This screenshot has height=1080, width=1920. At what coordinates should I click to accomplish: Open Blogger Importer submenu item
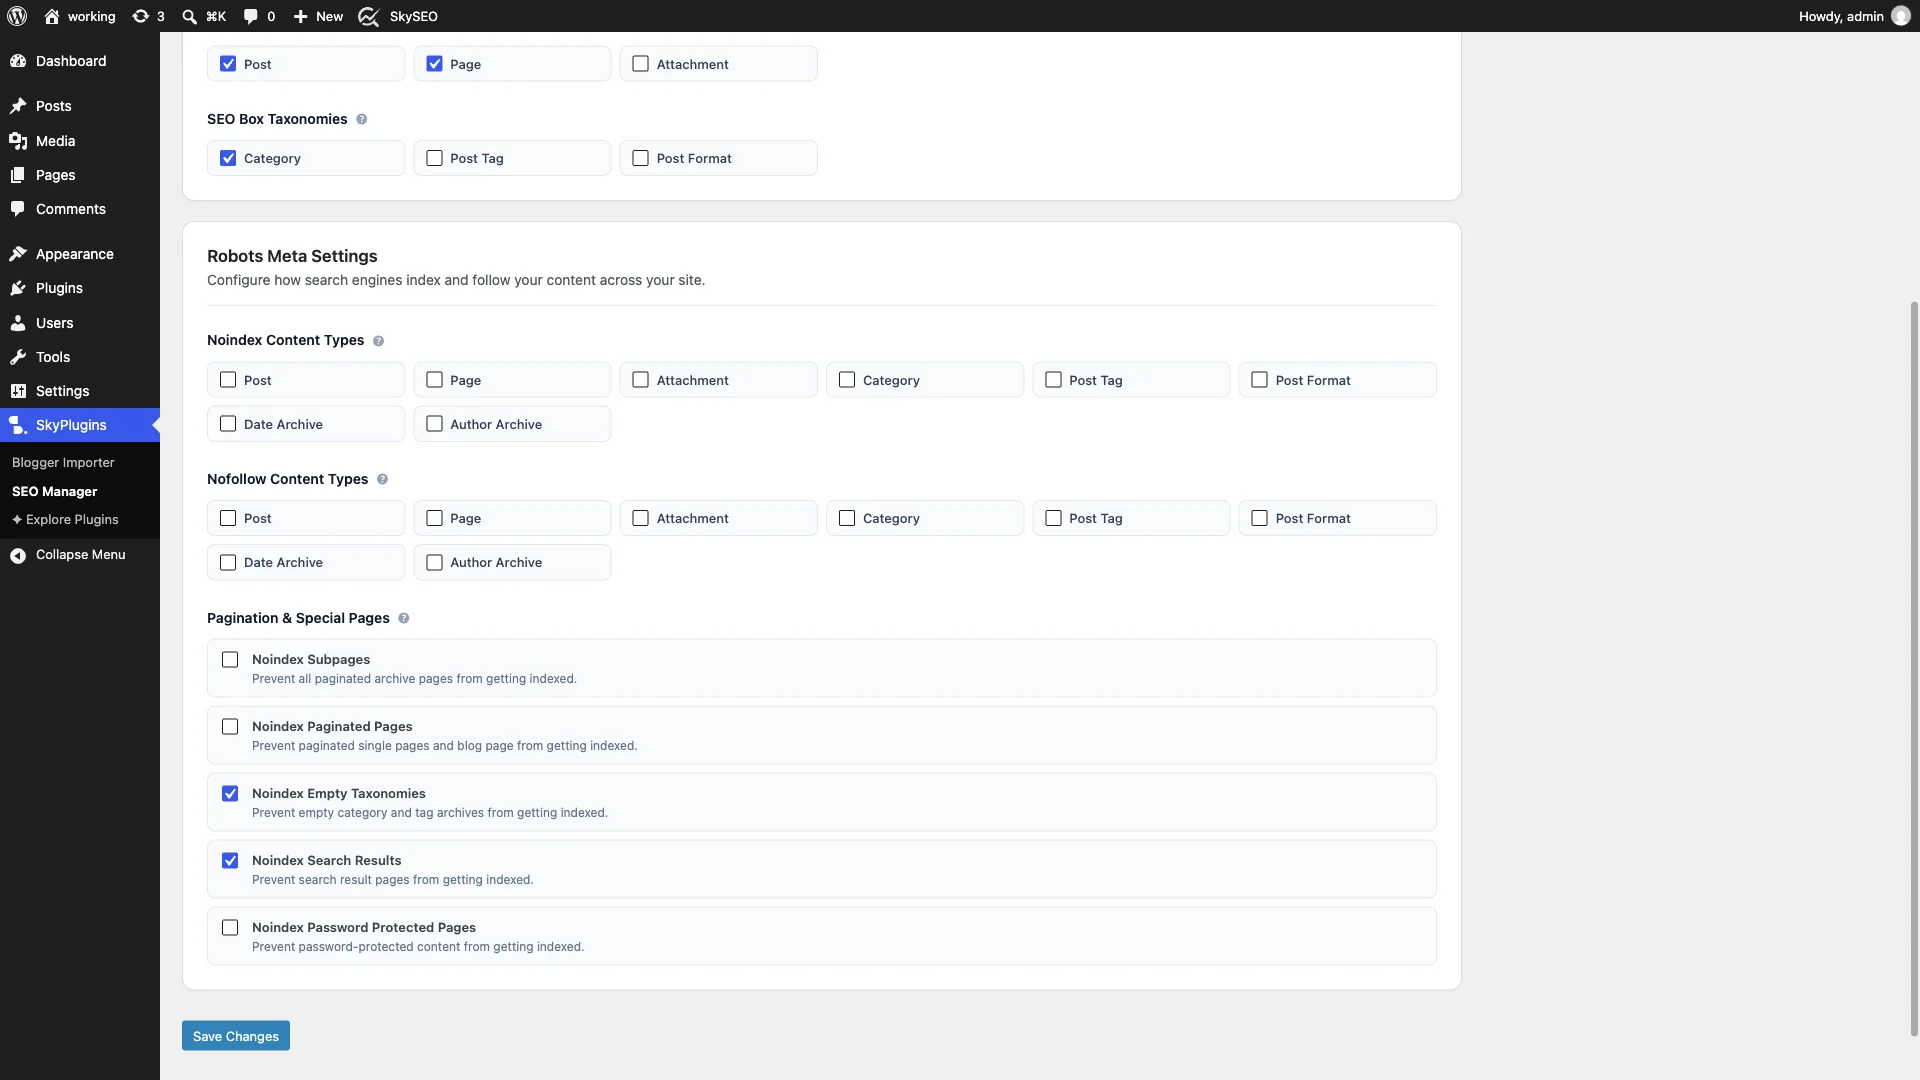click(x=63, y=463)
